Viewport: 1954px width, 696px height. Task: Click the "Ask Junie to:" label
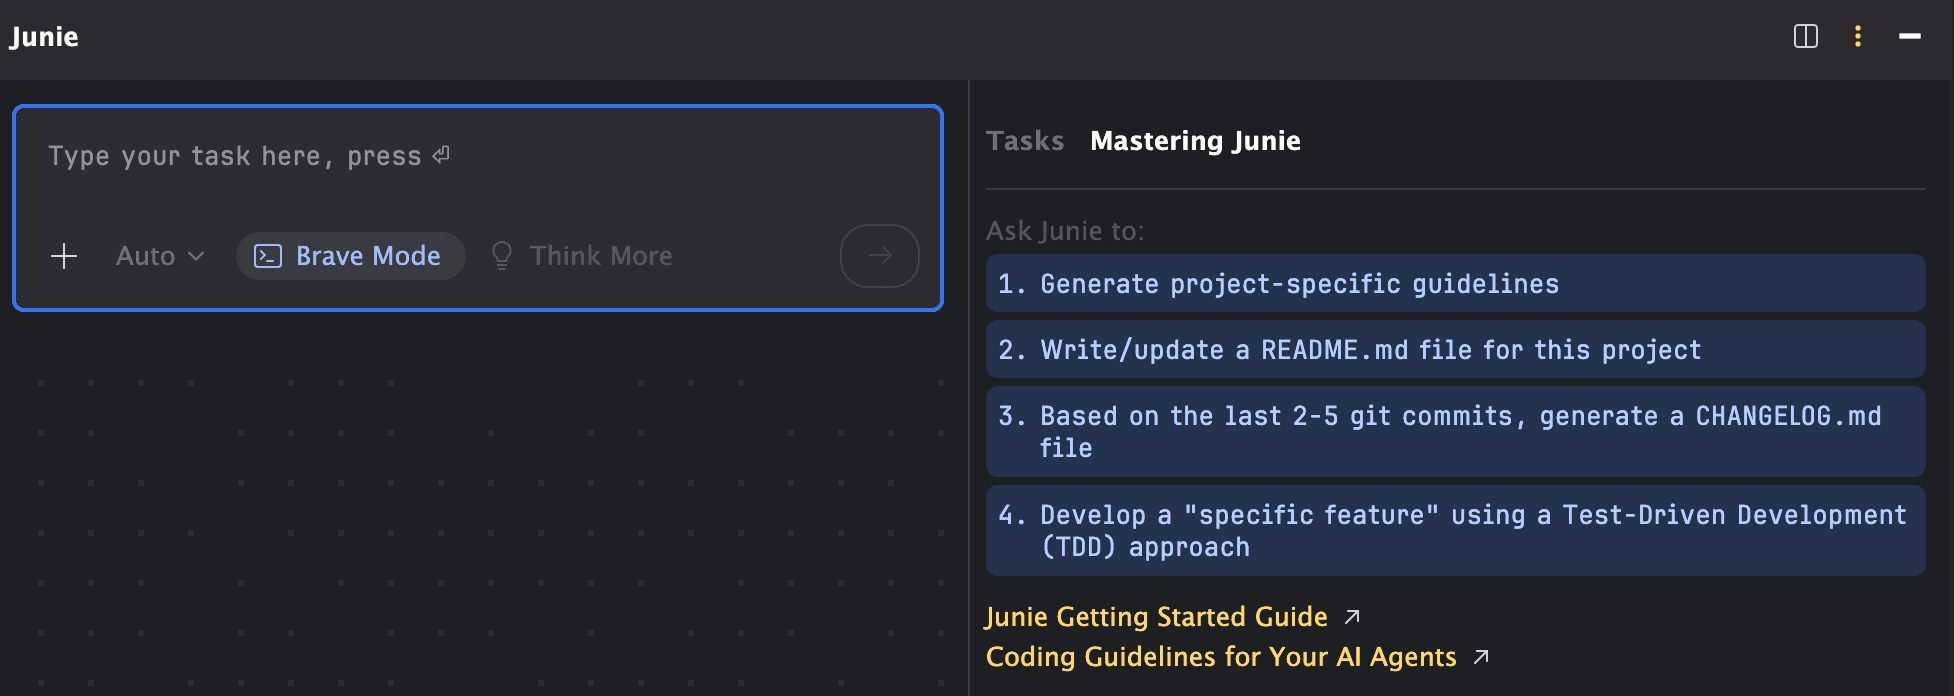tap(1065, 231)
